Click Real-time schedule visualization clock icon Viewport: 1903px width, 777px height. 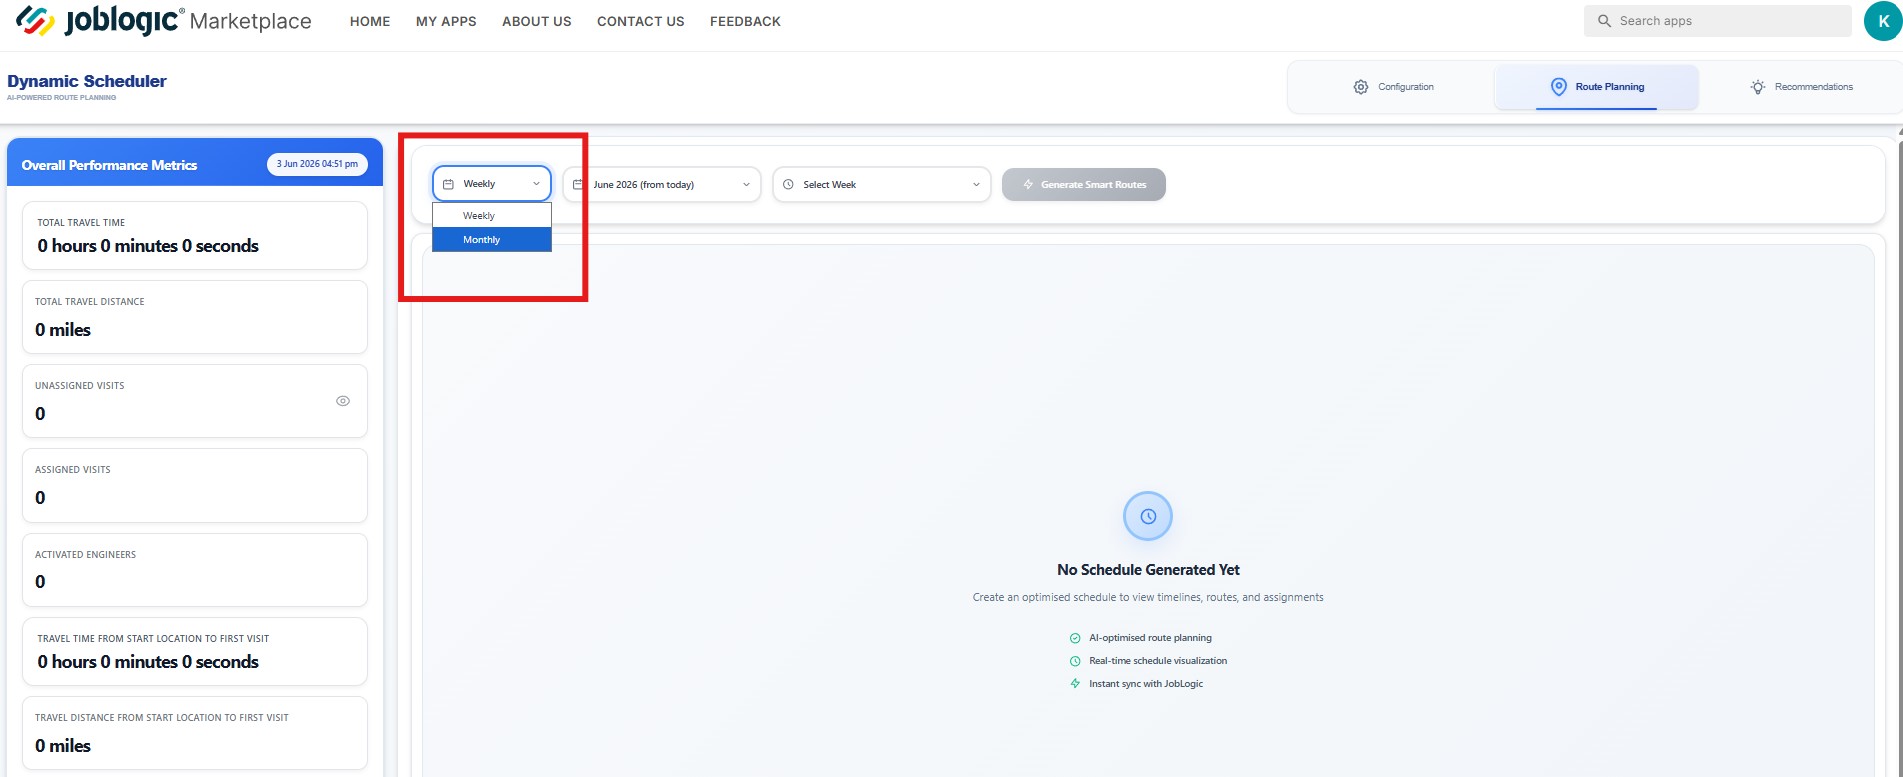(1075, 661)
